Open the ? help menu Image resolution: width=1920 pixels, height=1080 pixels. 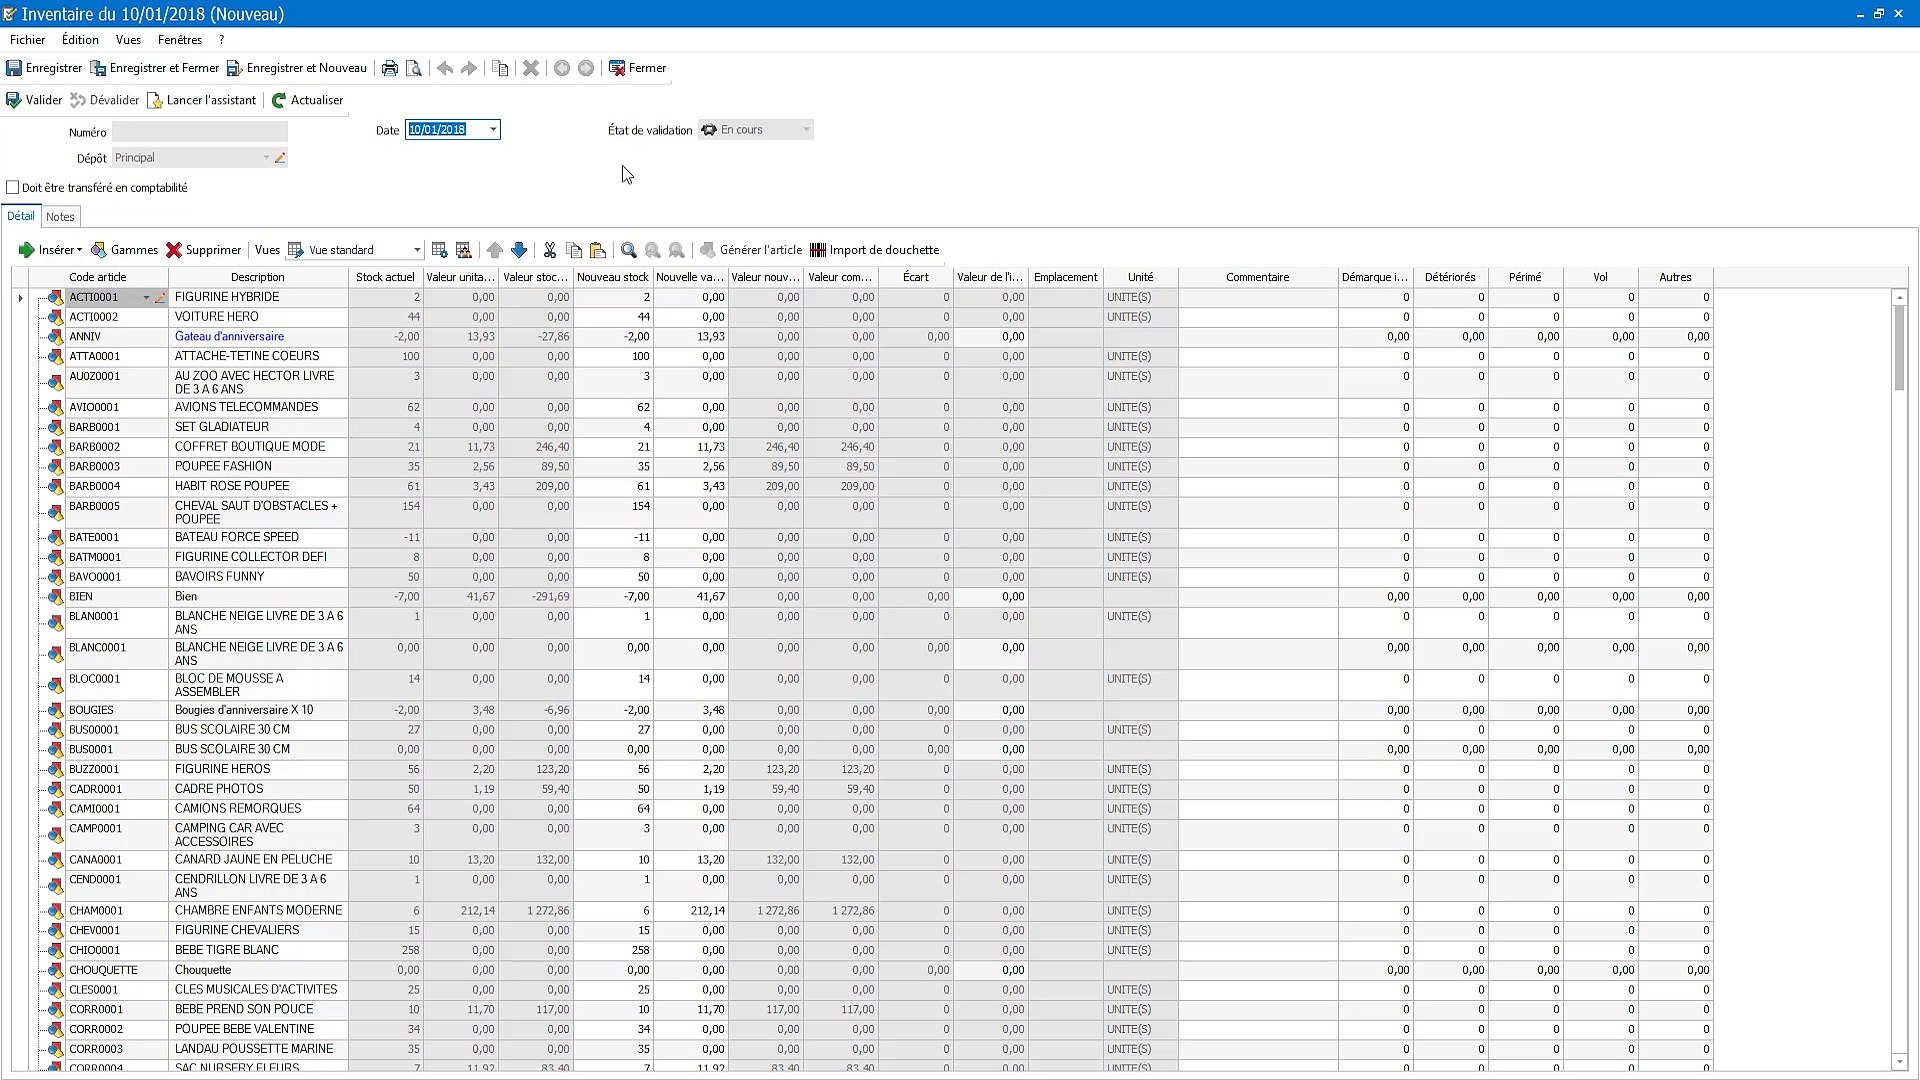click(x=221, y=40)
